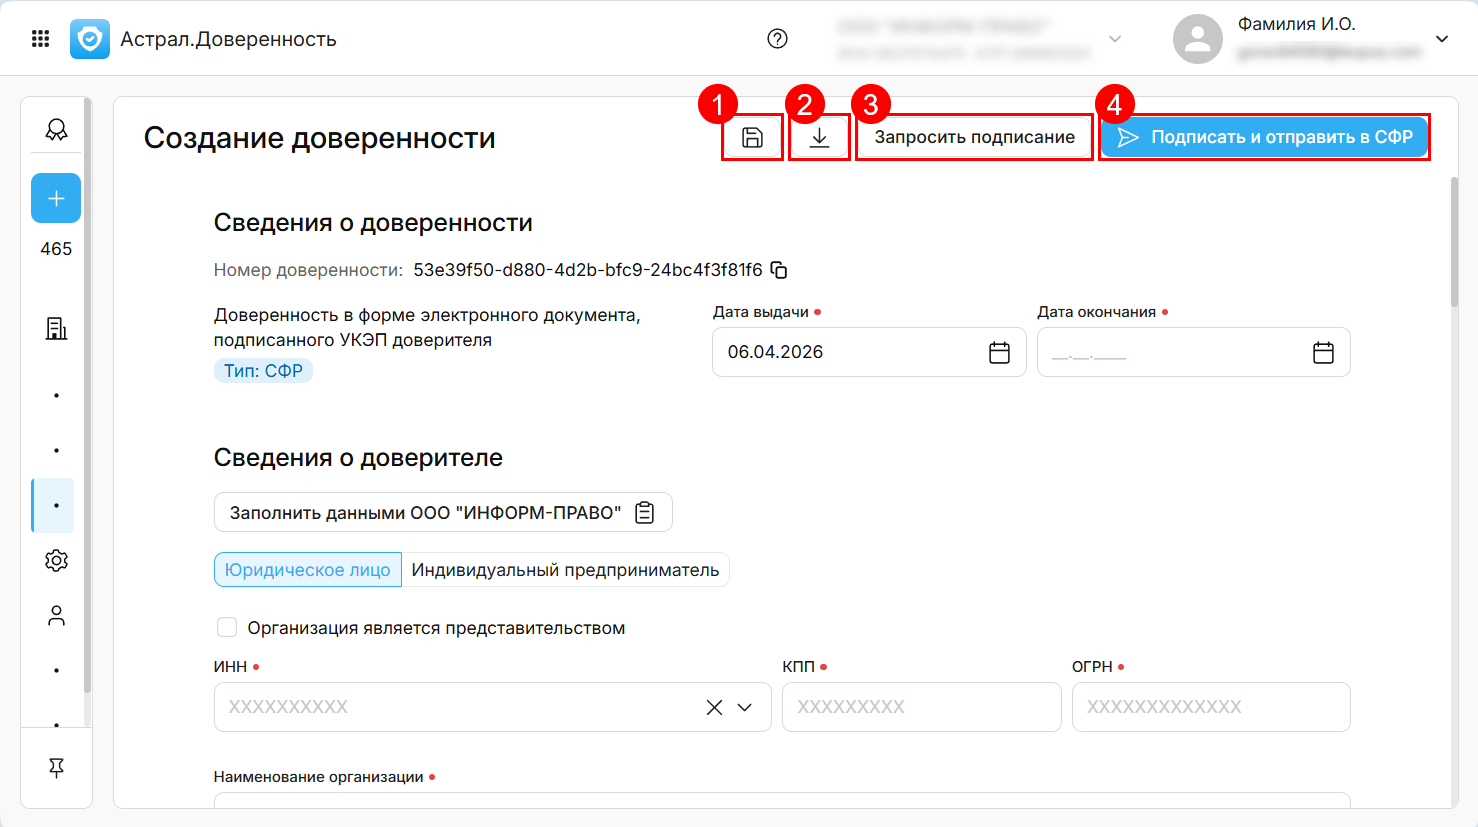Select the Юридическое лицо tab
The image size is (1478, 827).
308,570
